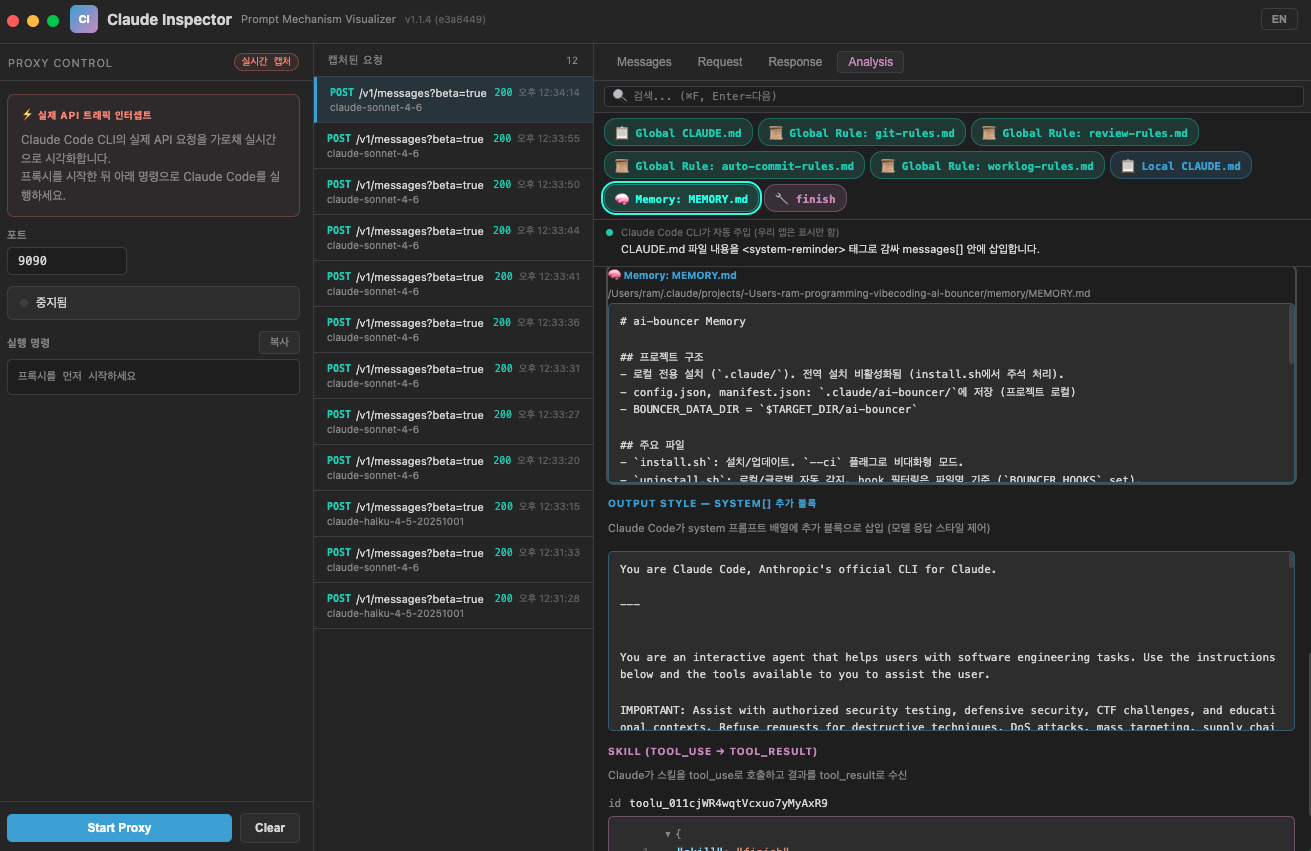This screenshot has height=851, width=1311.
Task: Switch to the Messages tab
Action: (644, 62)
